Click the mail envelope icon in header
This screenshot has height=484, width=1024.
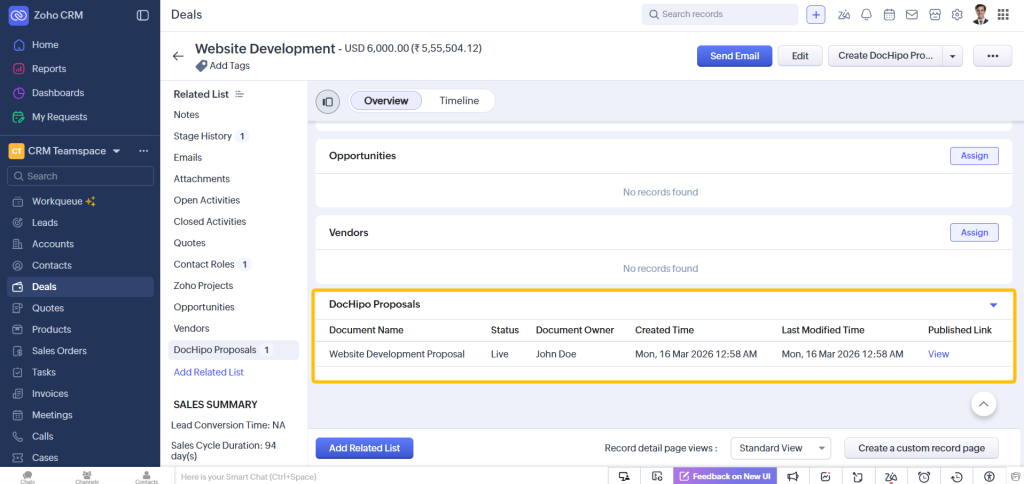(912, 15)
